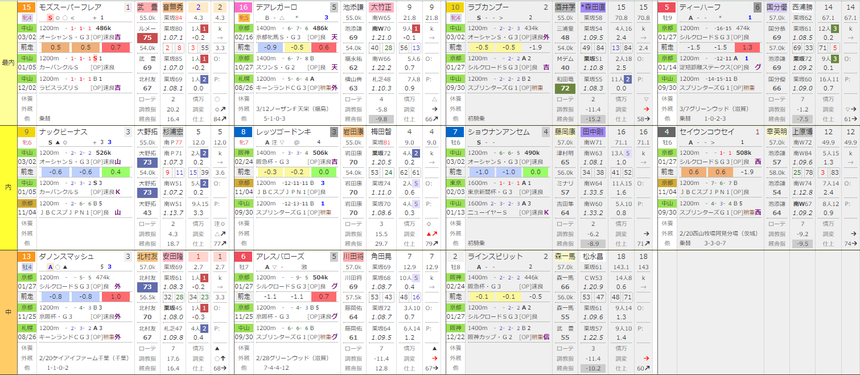Image resolution: width=860 pixels, height=375 pixels.
Task: Click blue -0.9 cell in テアレガーロ 前走 row
Action: tap(270, 48)
